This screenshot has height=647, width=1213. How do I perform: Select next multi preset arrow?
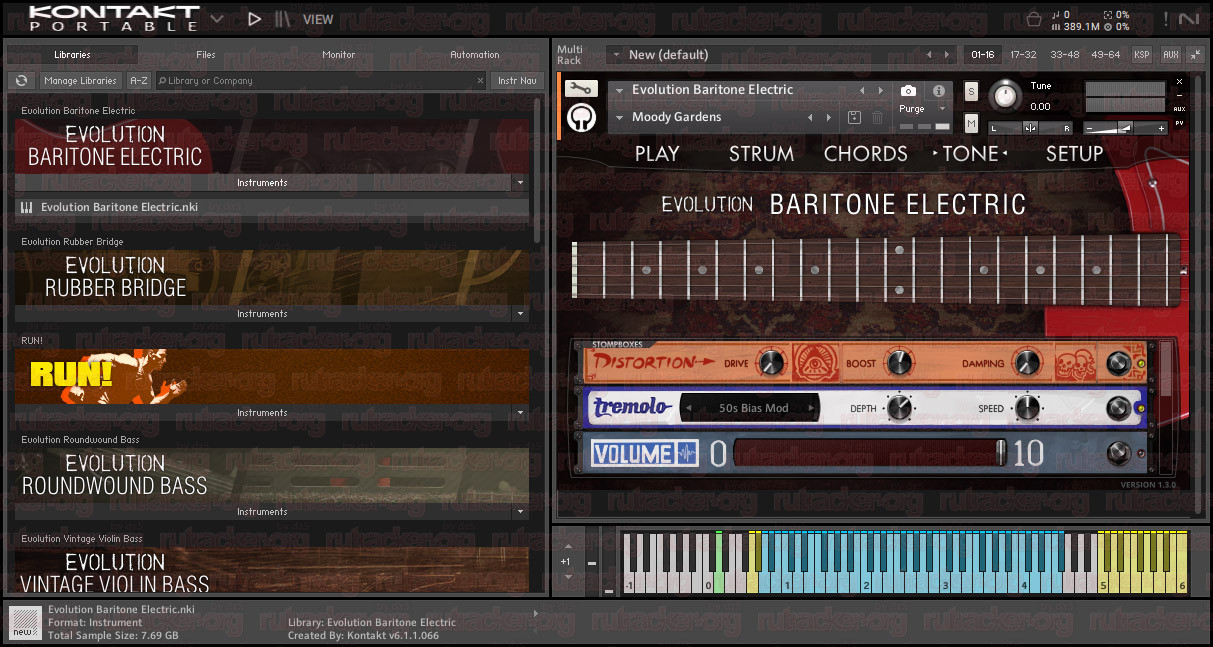(x=948, y=55)
